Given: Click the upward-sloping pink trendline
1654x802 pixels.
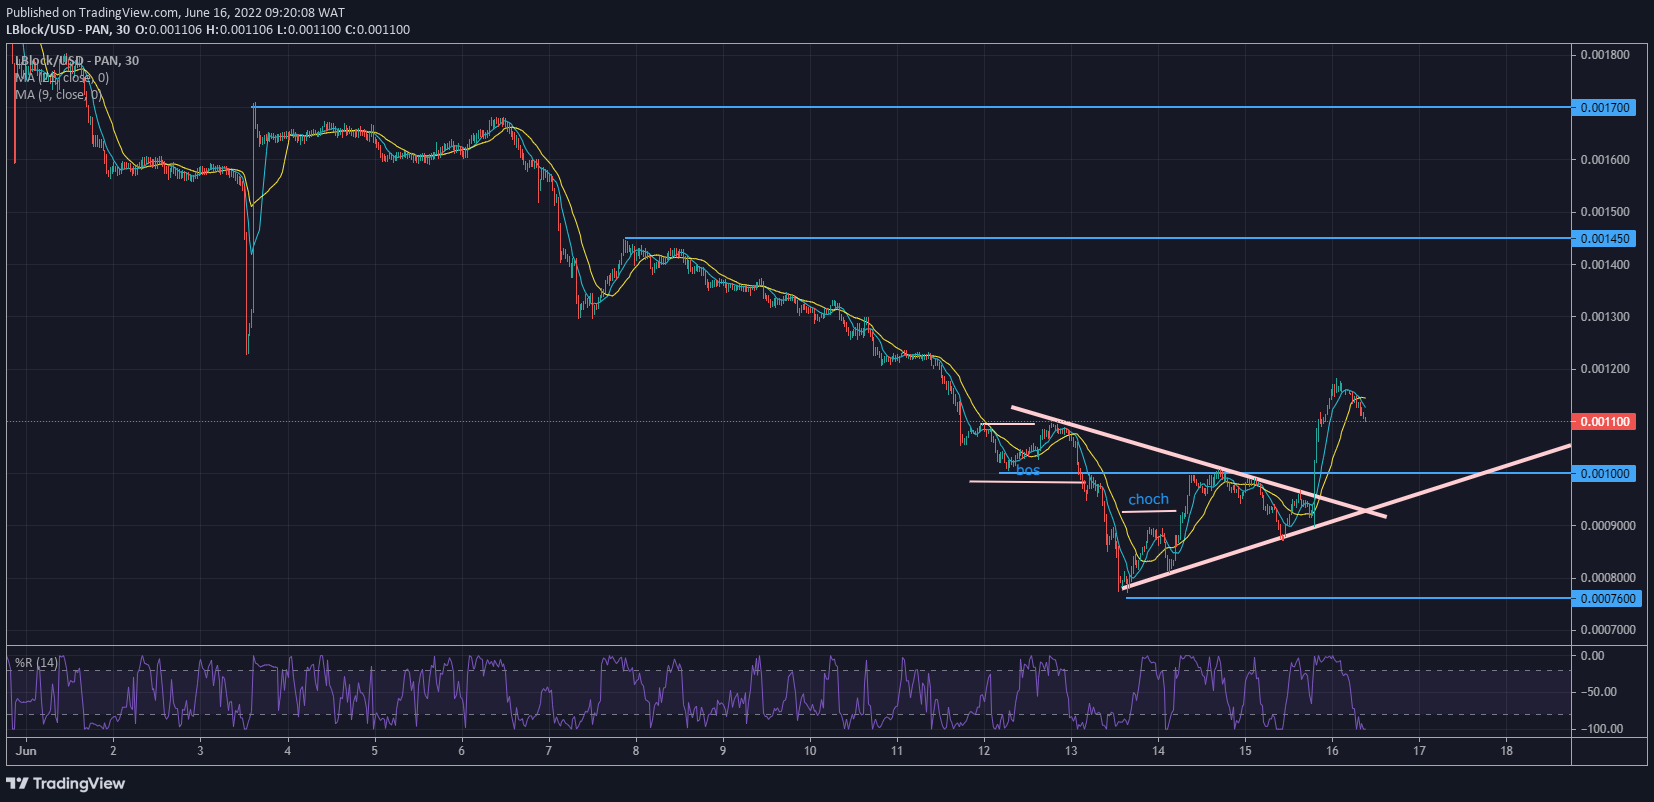Looking at the screenshot, I should tap(1345, 516).
